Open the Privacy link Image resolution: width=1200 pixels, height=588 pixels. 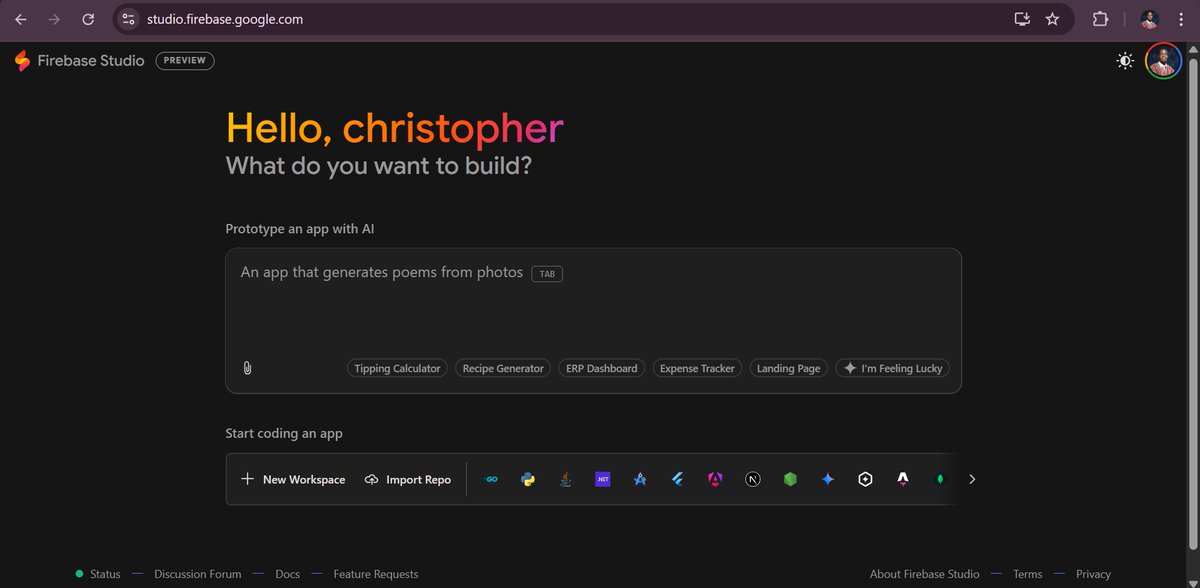1093,574
